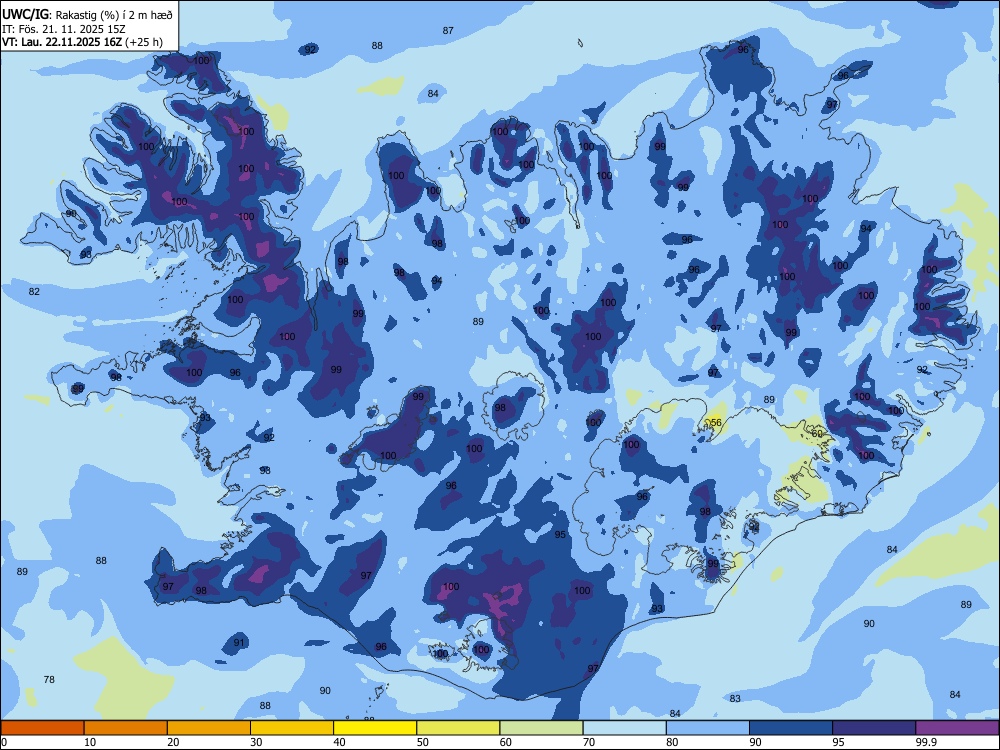Click the legend scale label '0'
Viewport: 1000px width, 750px height.
4,742
